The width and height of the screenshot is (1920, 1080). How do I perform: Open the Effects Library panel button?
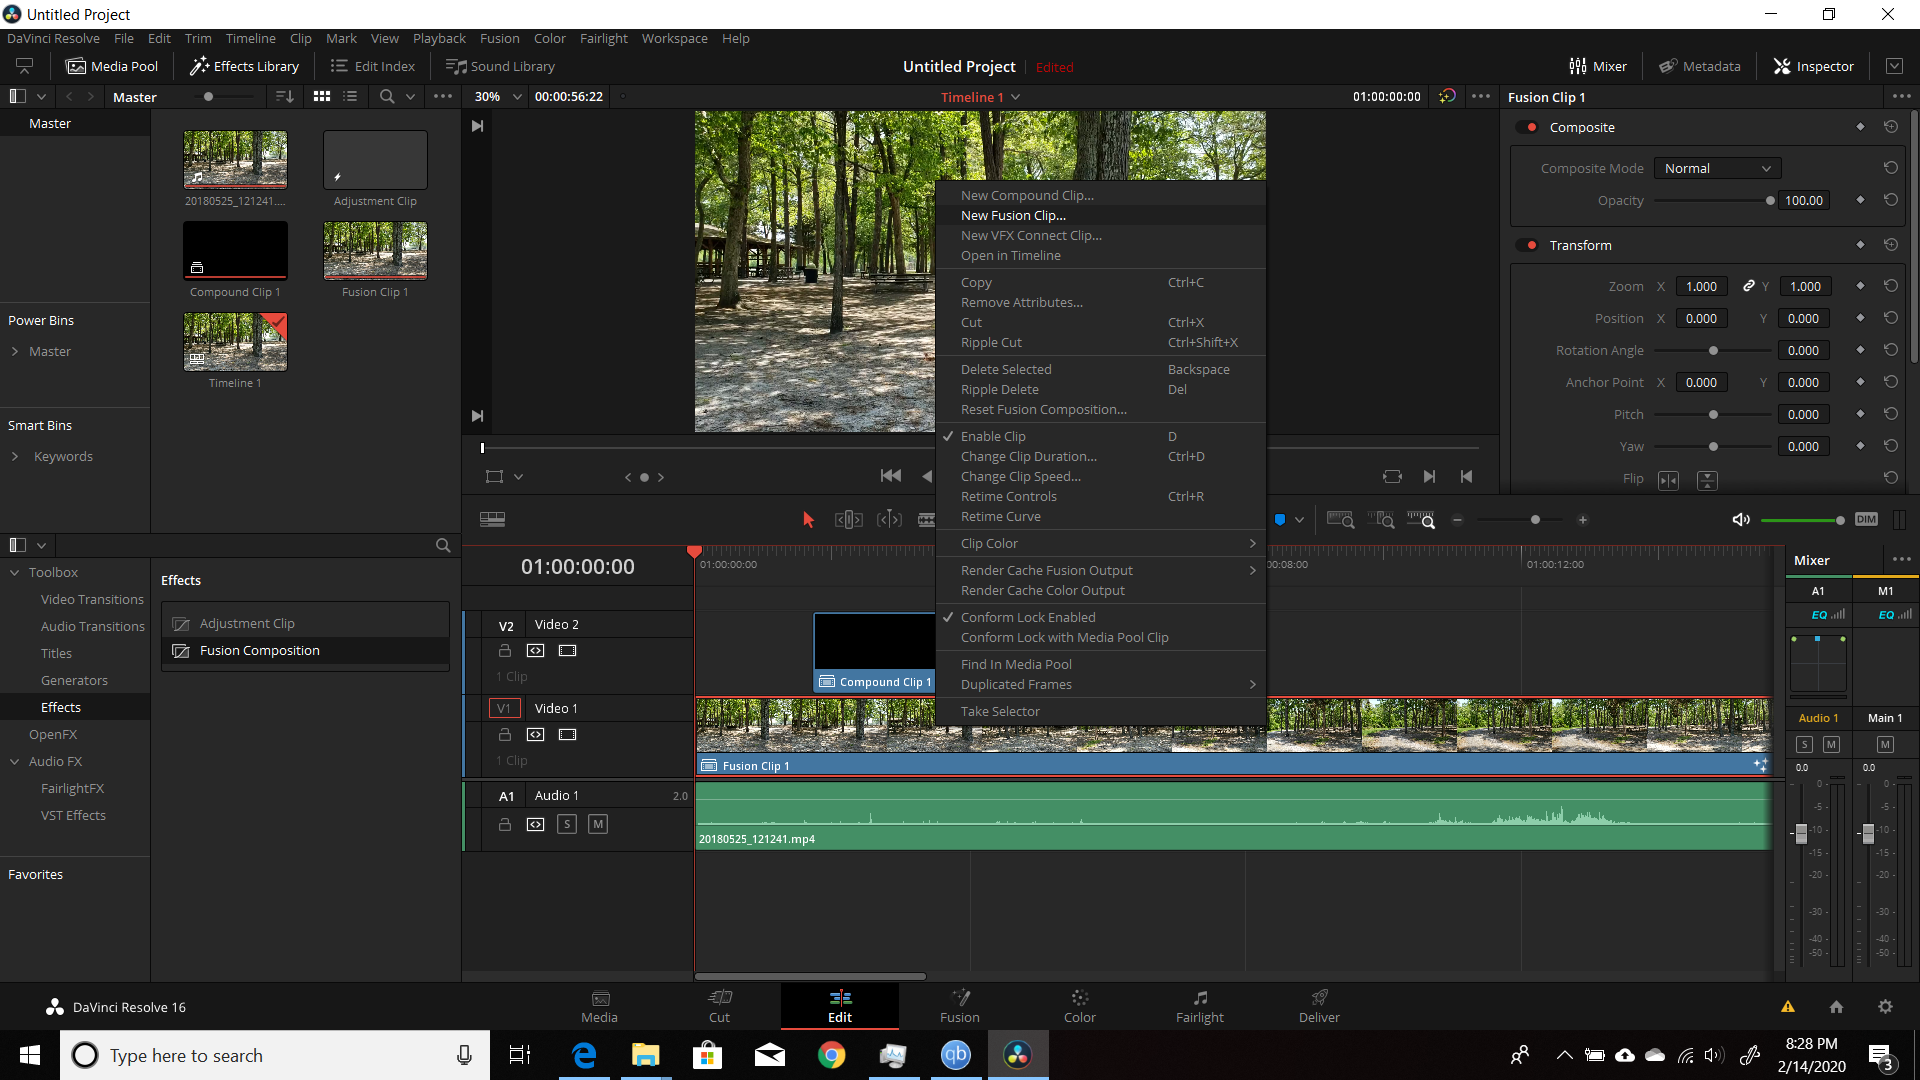[x=245, y=66]
